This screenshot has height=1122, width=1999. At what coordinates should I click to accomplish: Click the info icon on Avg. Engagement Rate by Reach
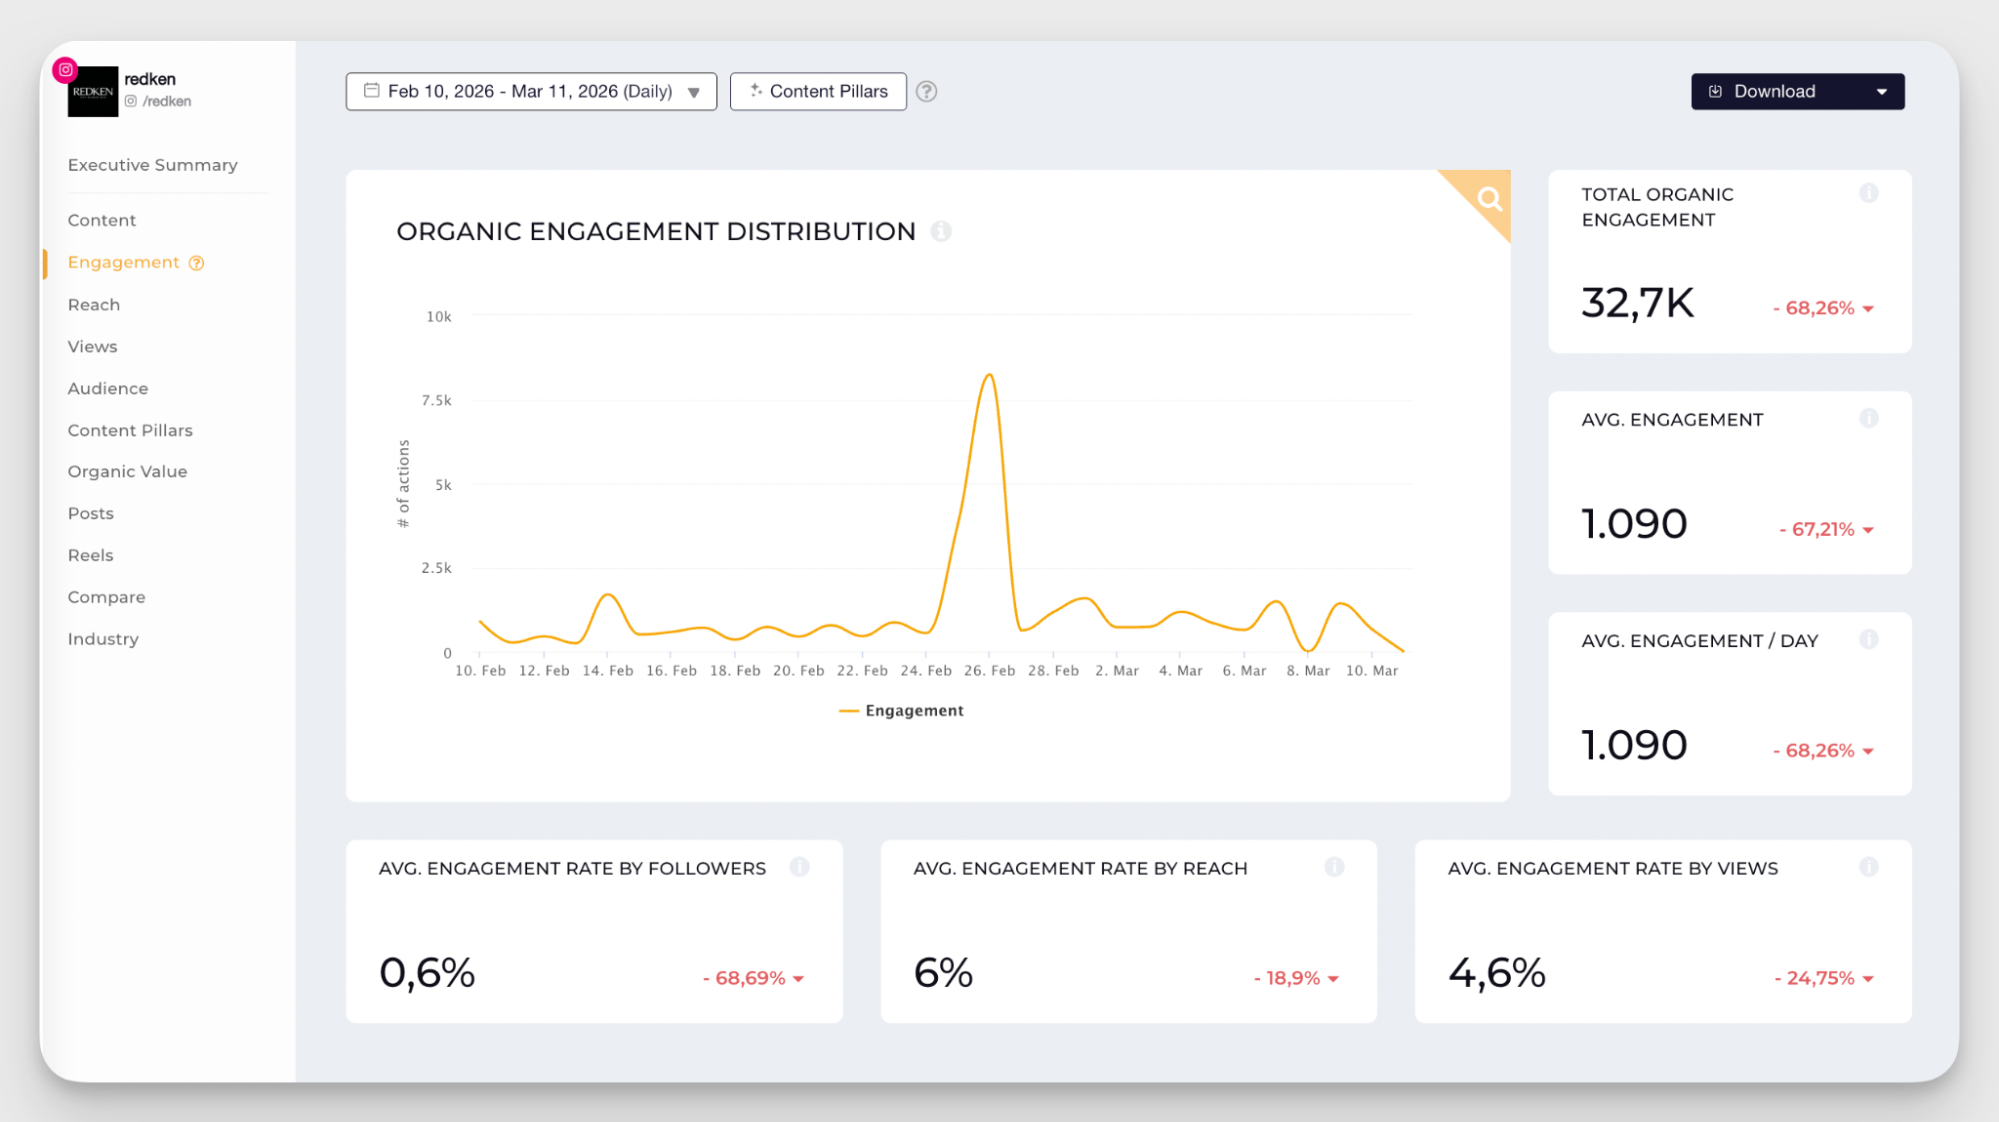coord(1335,867)
